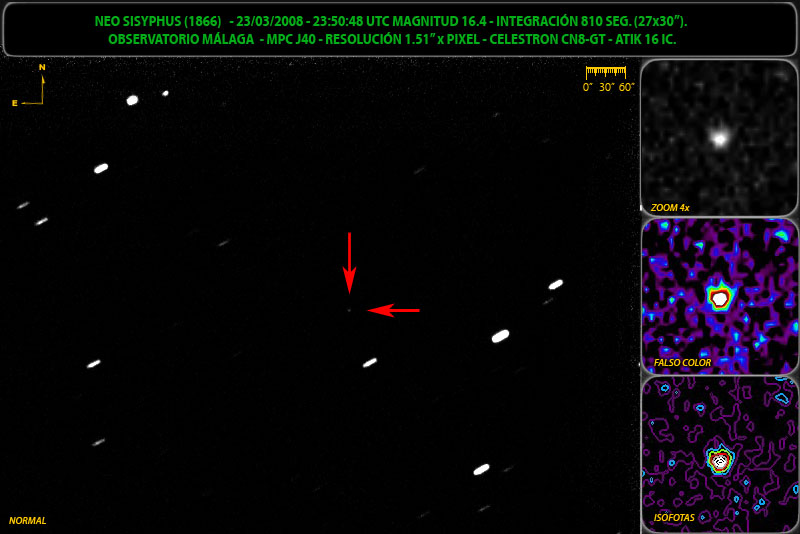Image resolution: width=800 pixels, height=534 pixels.
Task: Click the 0" label on scale bar
Action: tap(587, 87)
